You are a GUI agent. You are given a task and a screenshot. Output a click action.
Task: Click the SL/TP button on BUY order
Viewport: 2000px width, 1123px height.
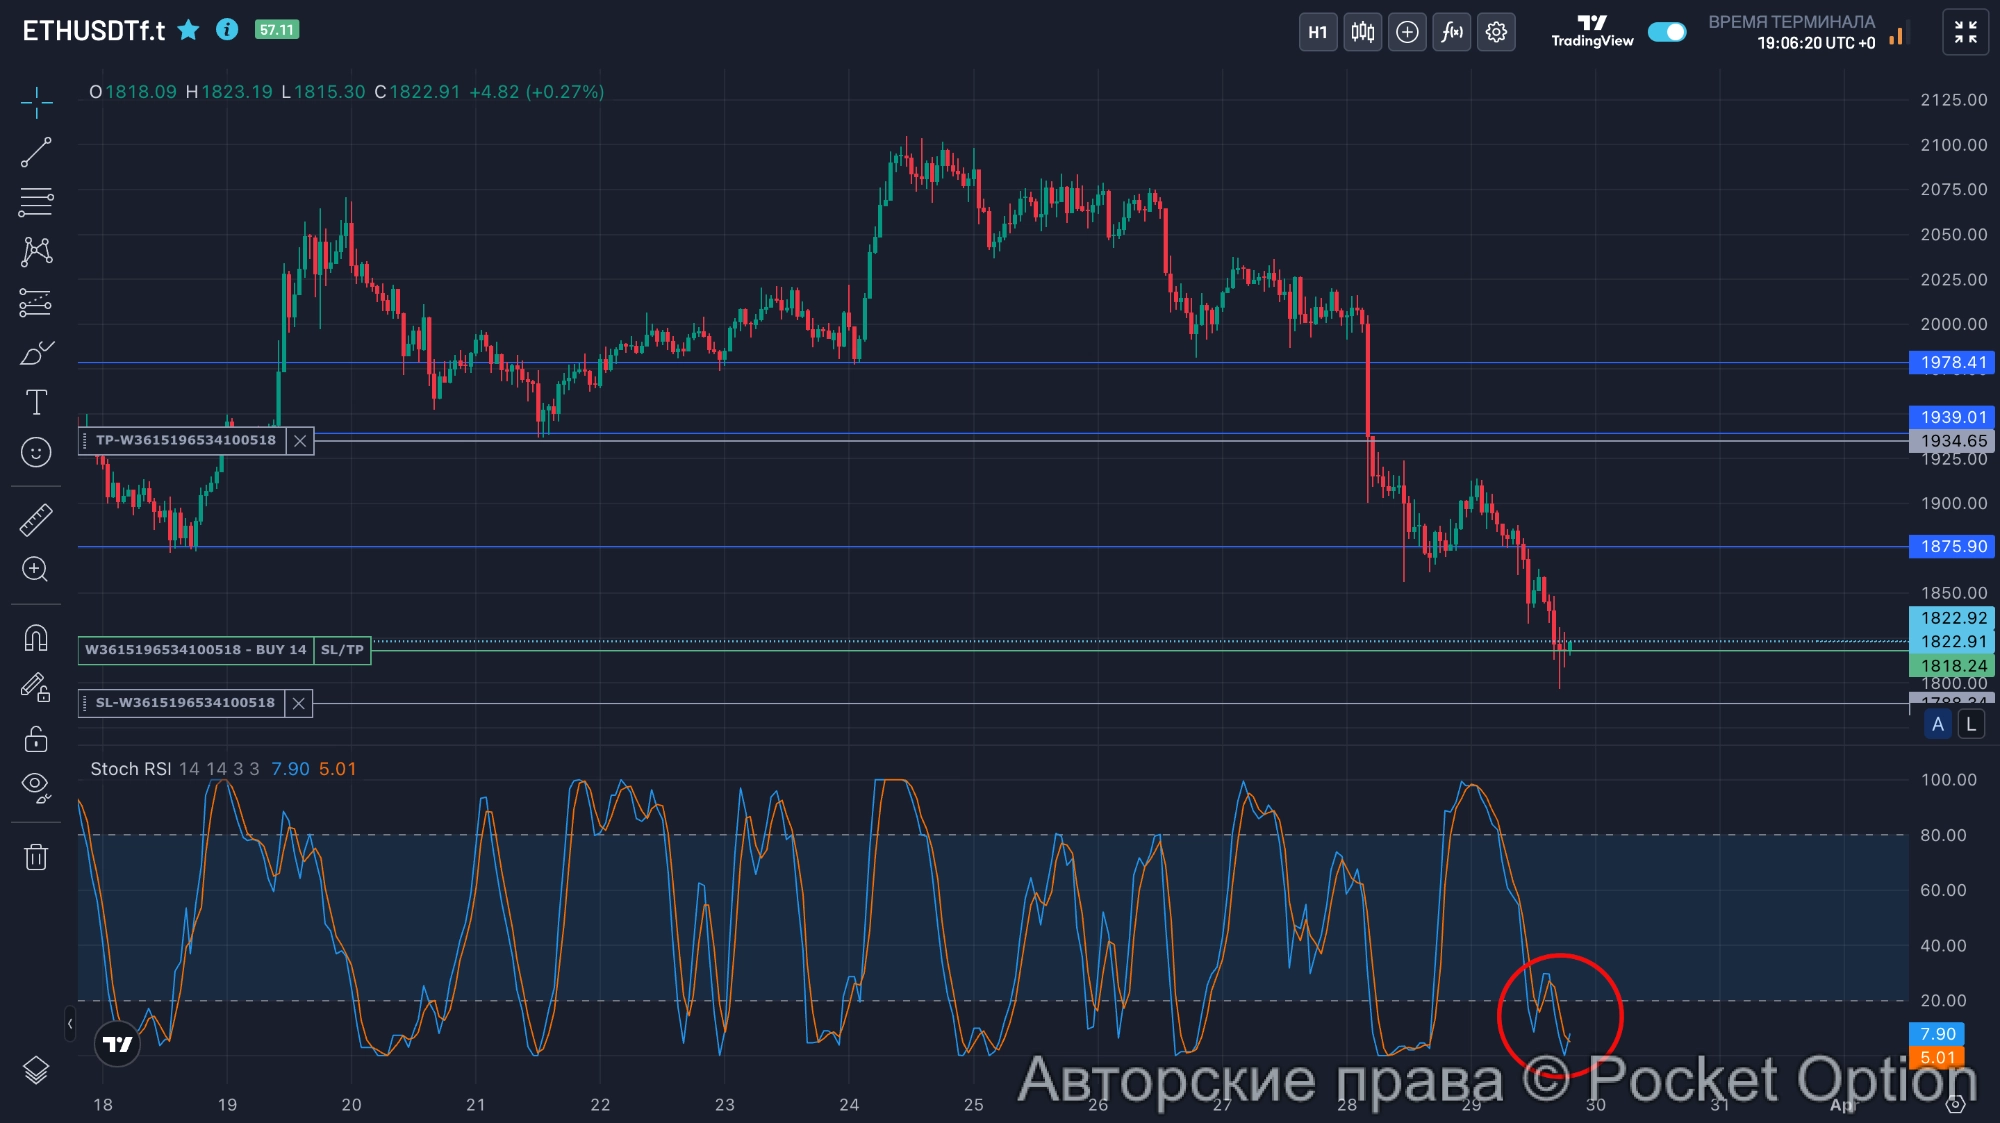pos(342,650)
